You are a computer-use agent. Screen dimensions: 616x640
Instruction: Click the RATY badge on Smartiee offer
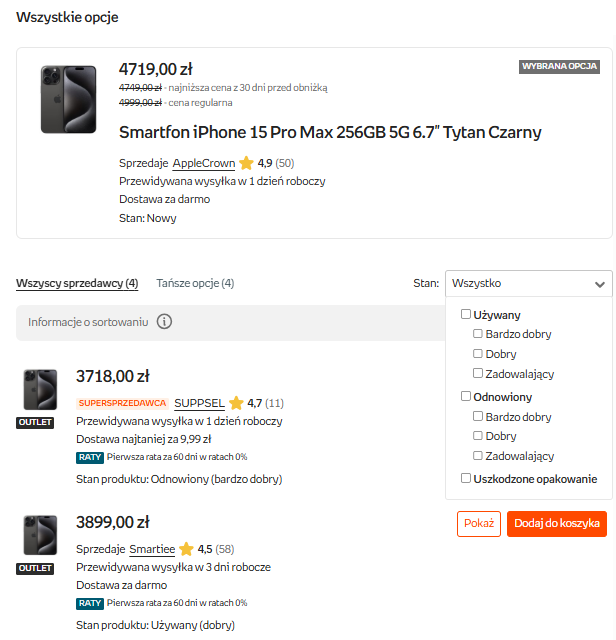pyautogui.click(x=90, y=603)
